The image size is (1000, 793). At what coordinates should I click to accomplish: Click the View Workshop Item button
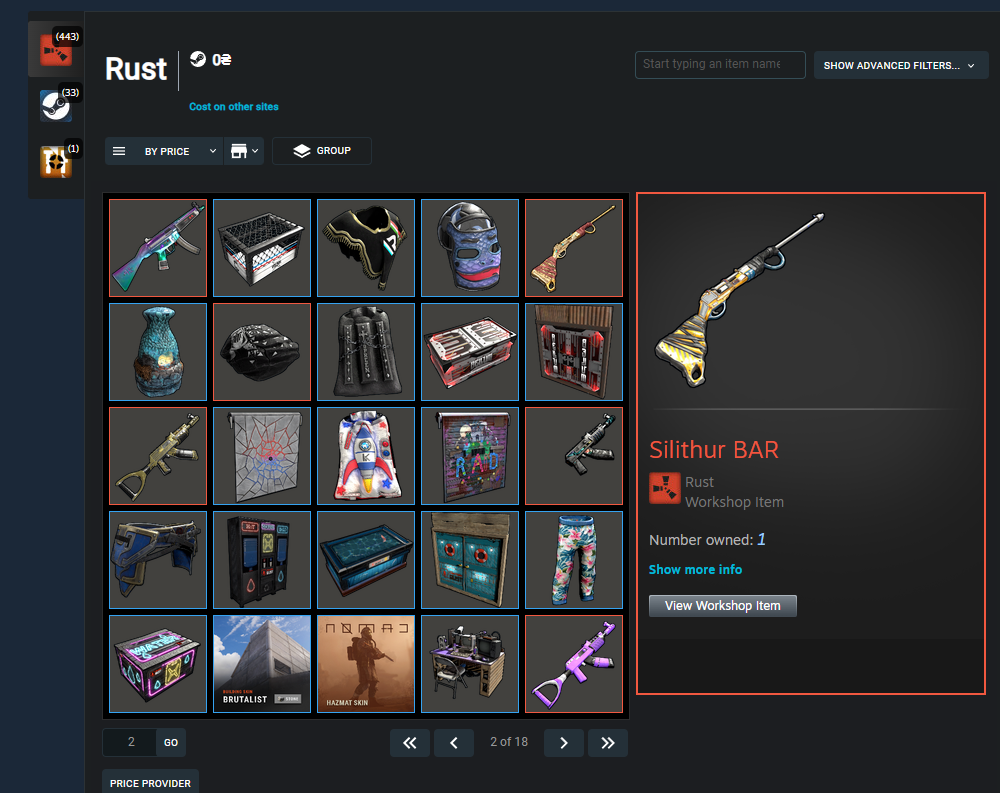pyautogui.click(x=723, y=605)
